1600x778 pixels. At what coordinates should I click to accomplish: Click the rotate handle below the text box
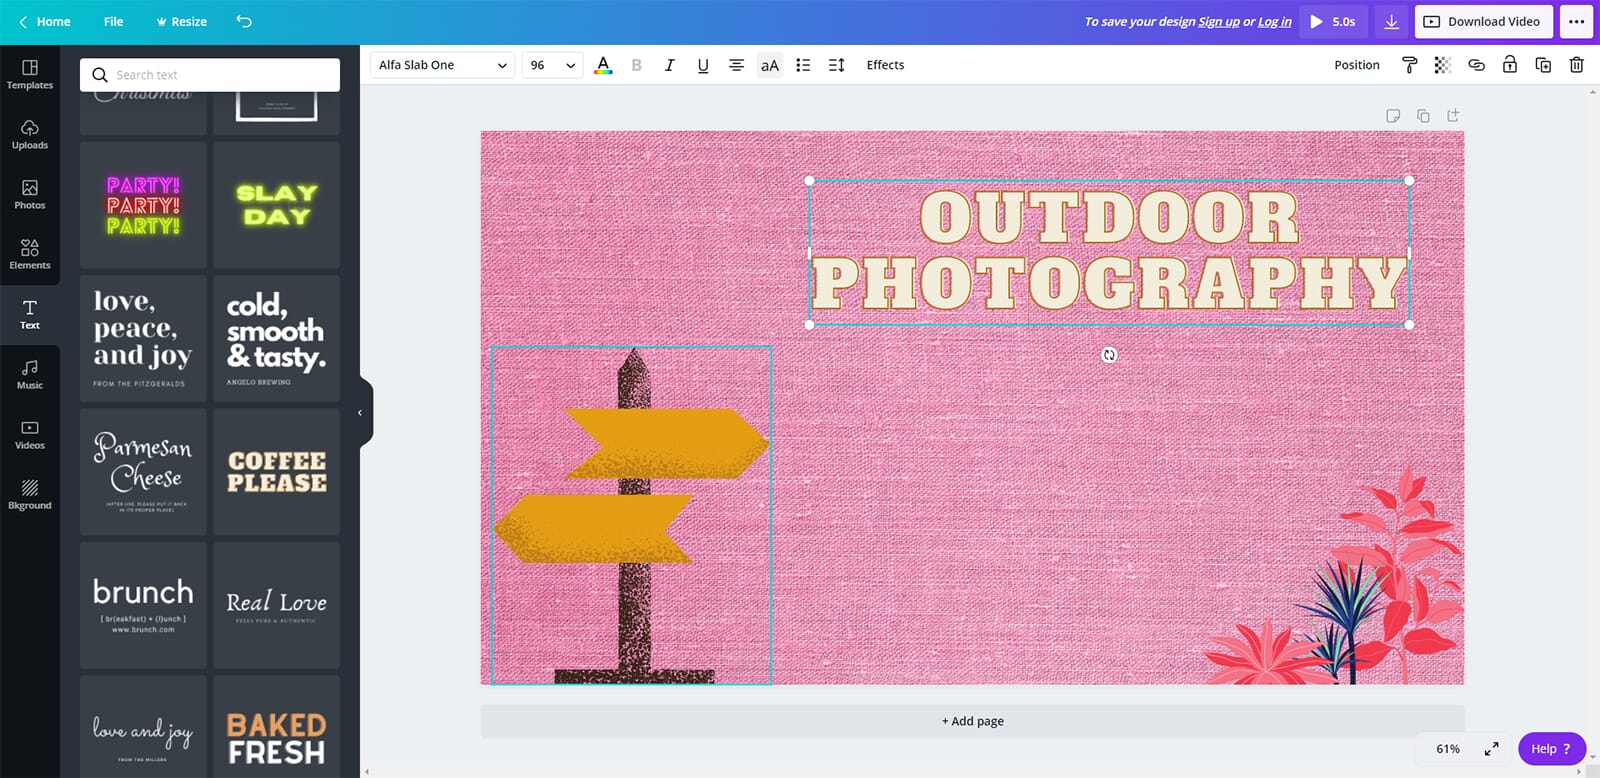coord(1109,355)
